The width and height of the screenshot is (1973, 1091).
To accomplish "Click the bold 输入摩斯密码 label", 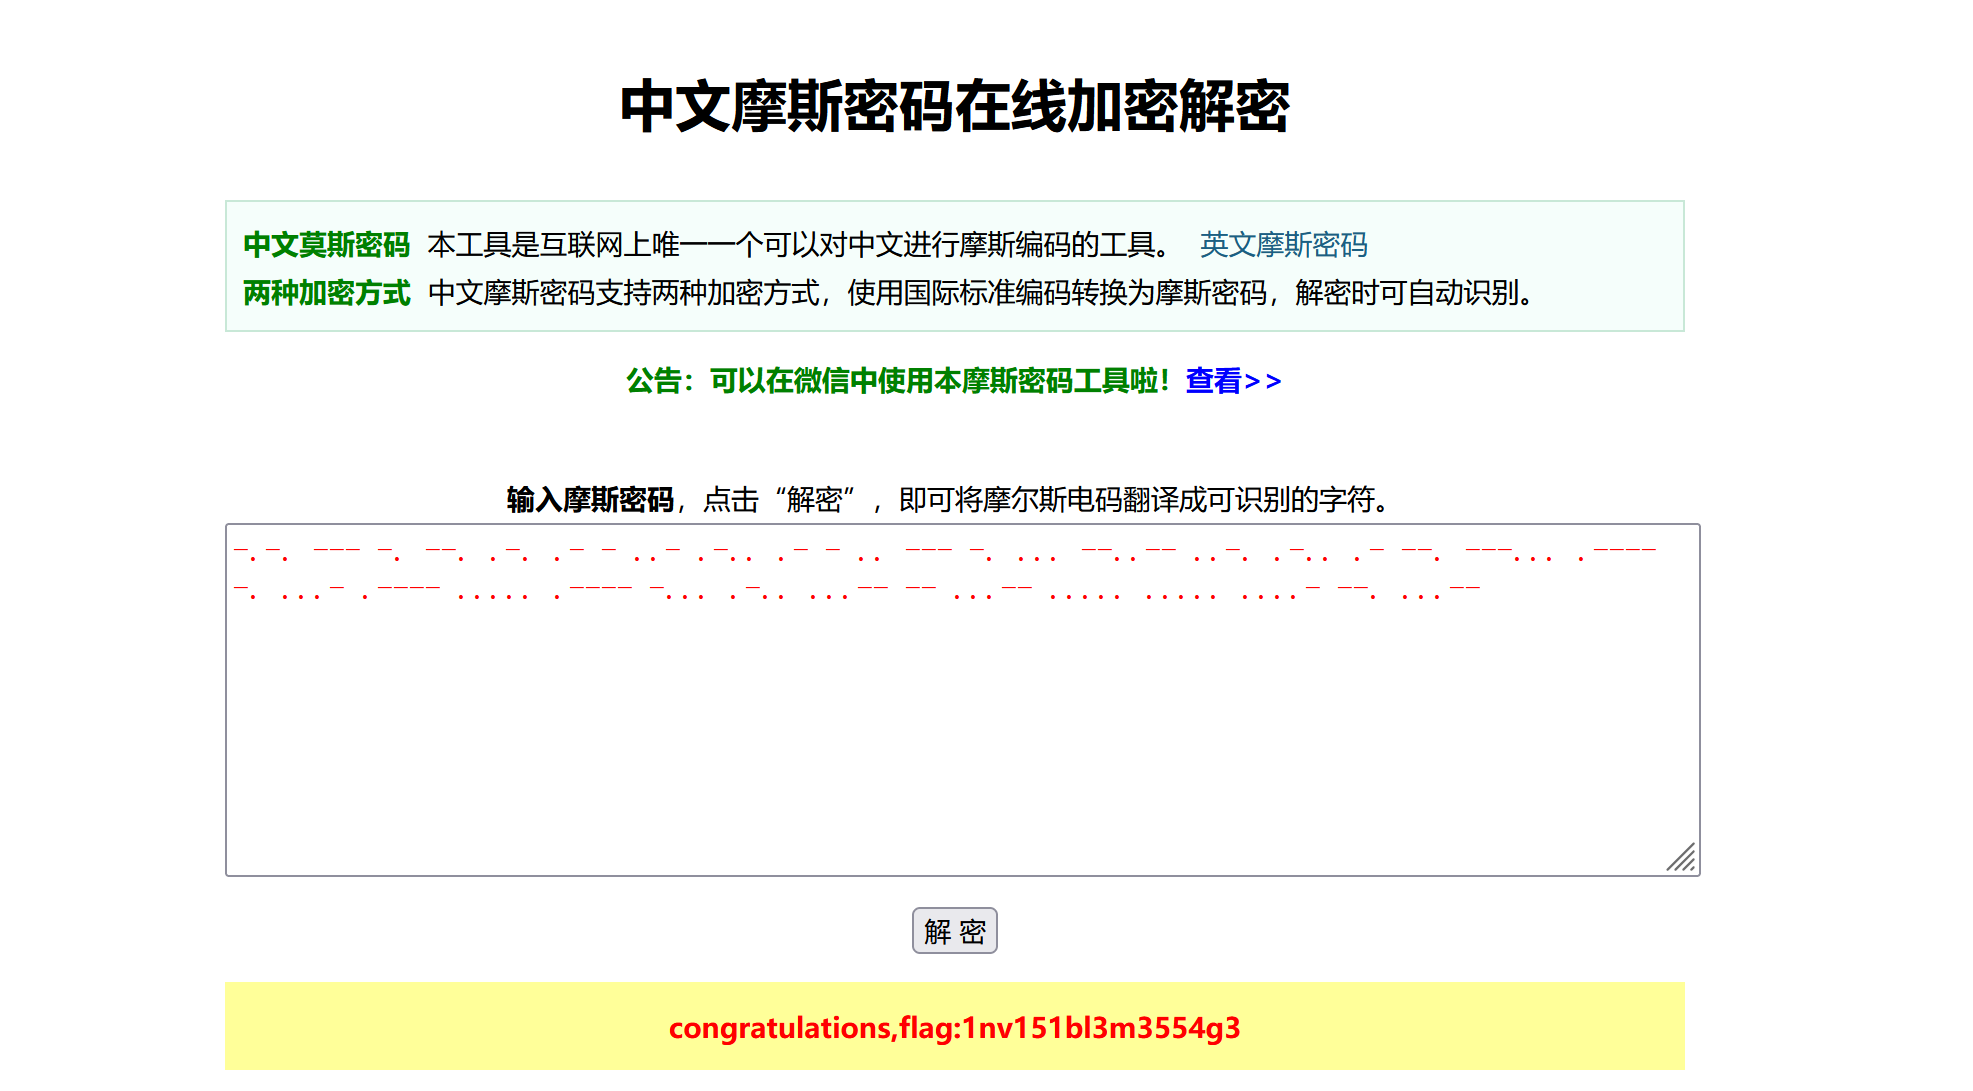I will (x=590, y=499).
